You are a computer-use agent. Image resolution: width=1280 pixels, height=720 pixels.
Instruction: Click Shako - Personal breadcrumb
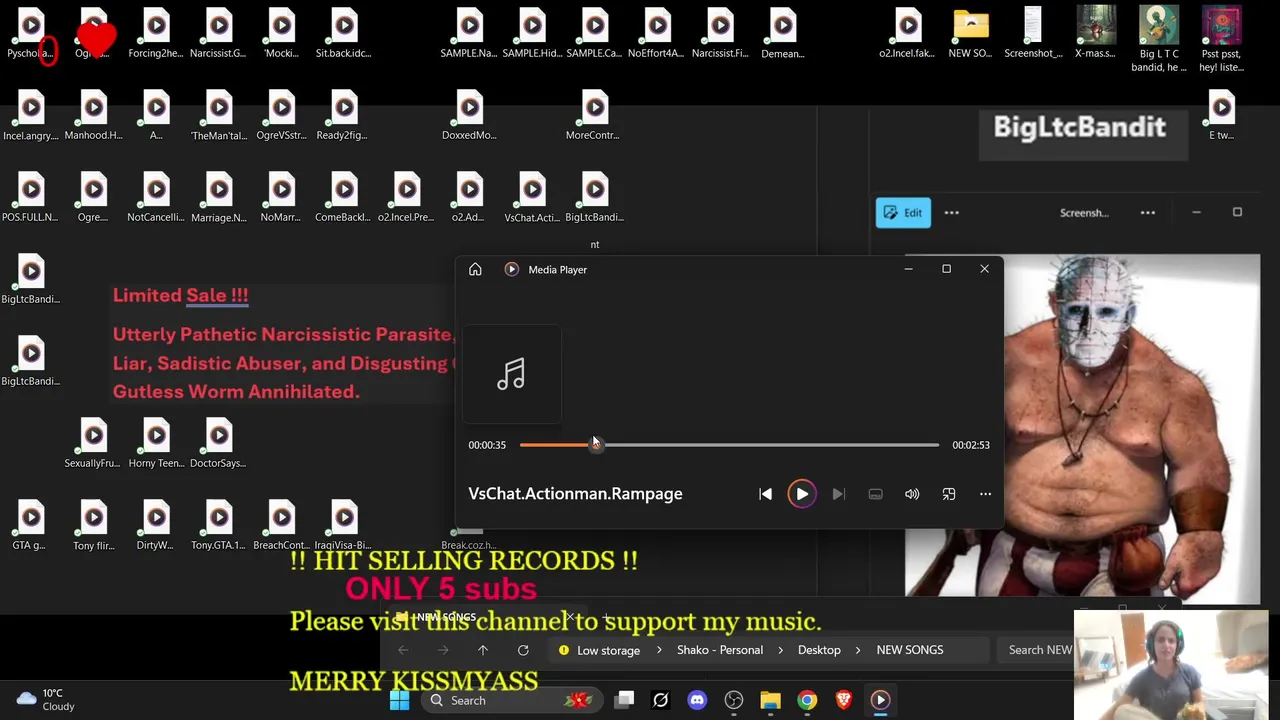point(720,650)
